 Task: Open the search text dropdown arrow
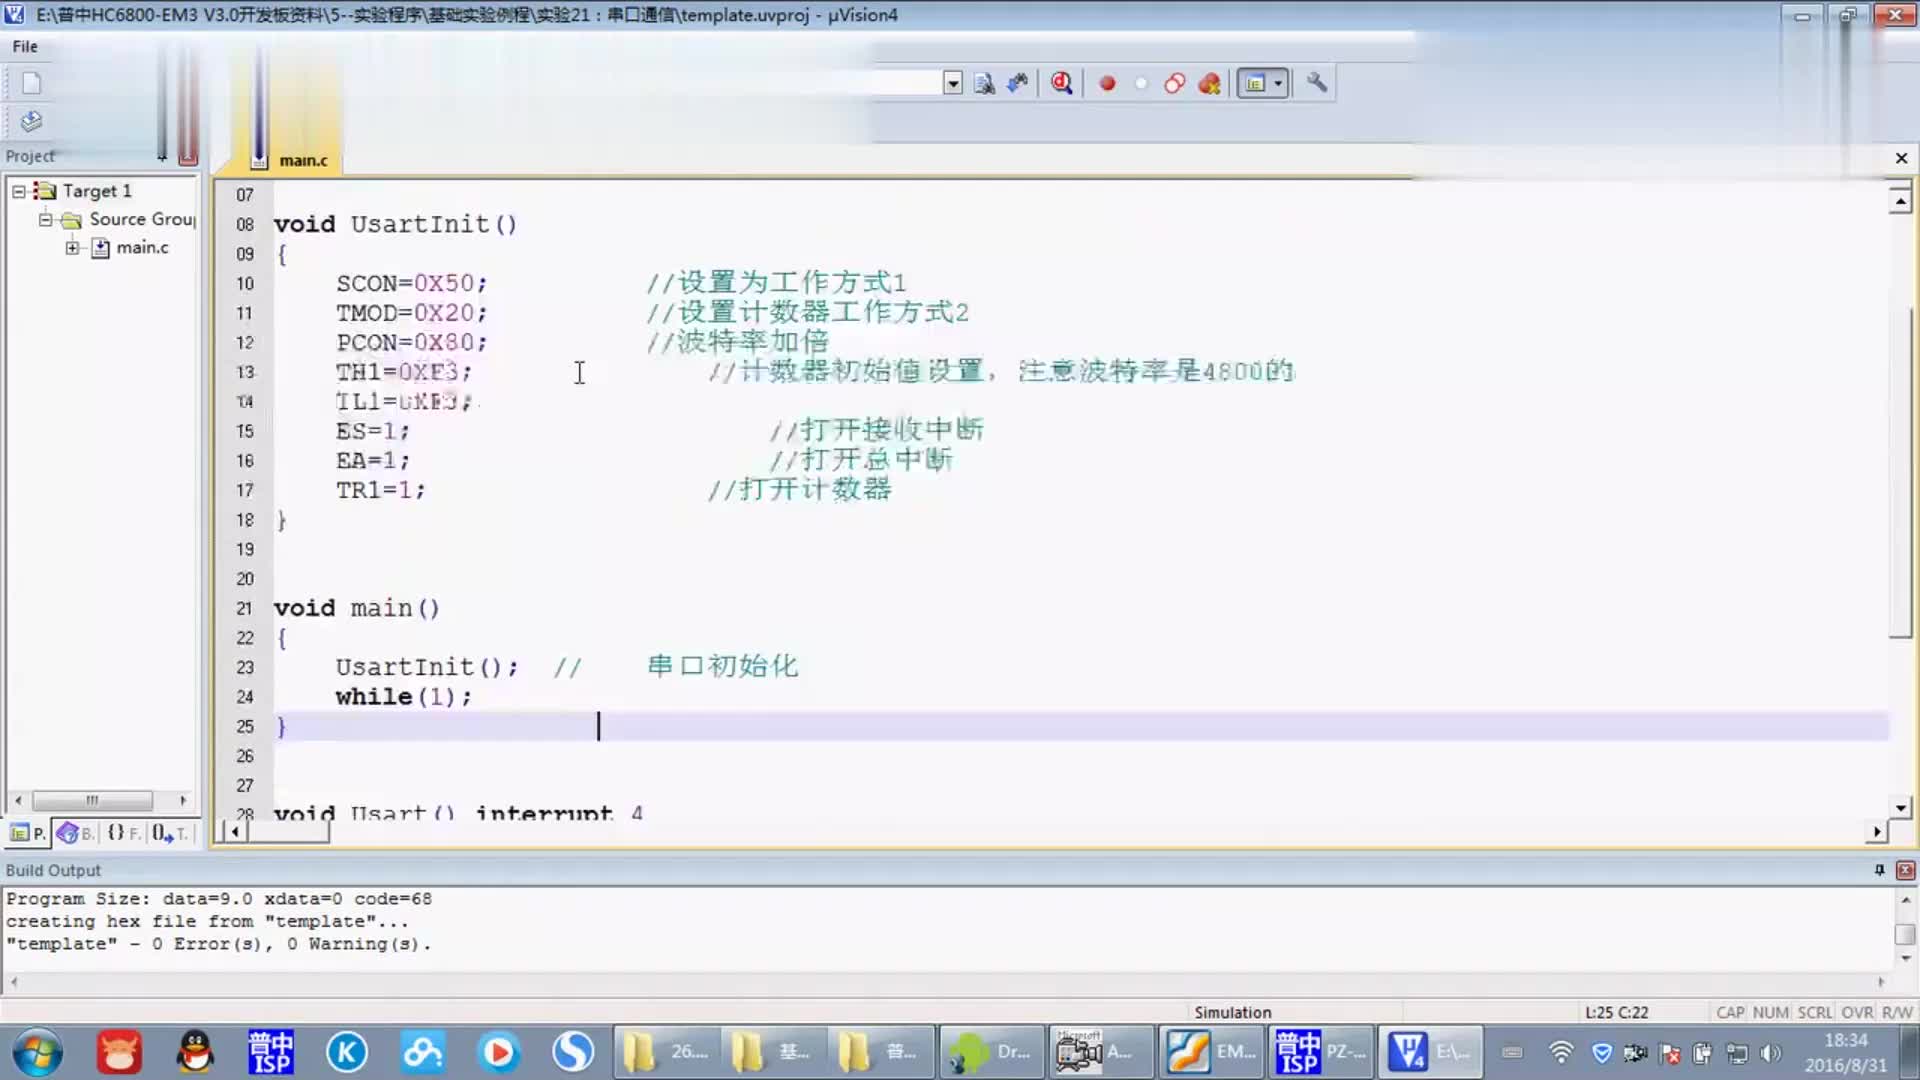click(953, 83)
